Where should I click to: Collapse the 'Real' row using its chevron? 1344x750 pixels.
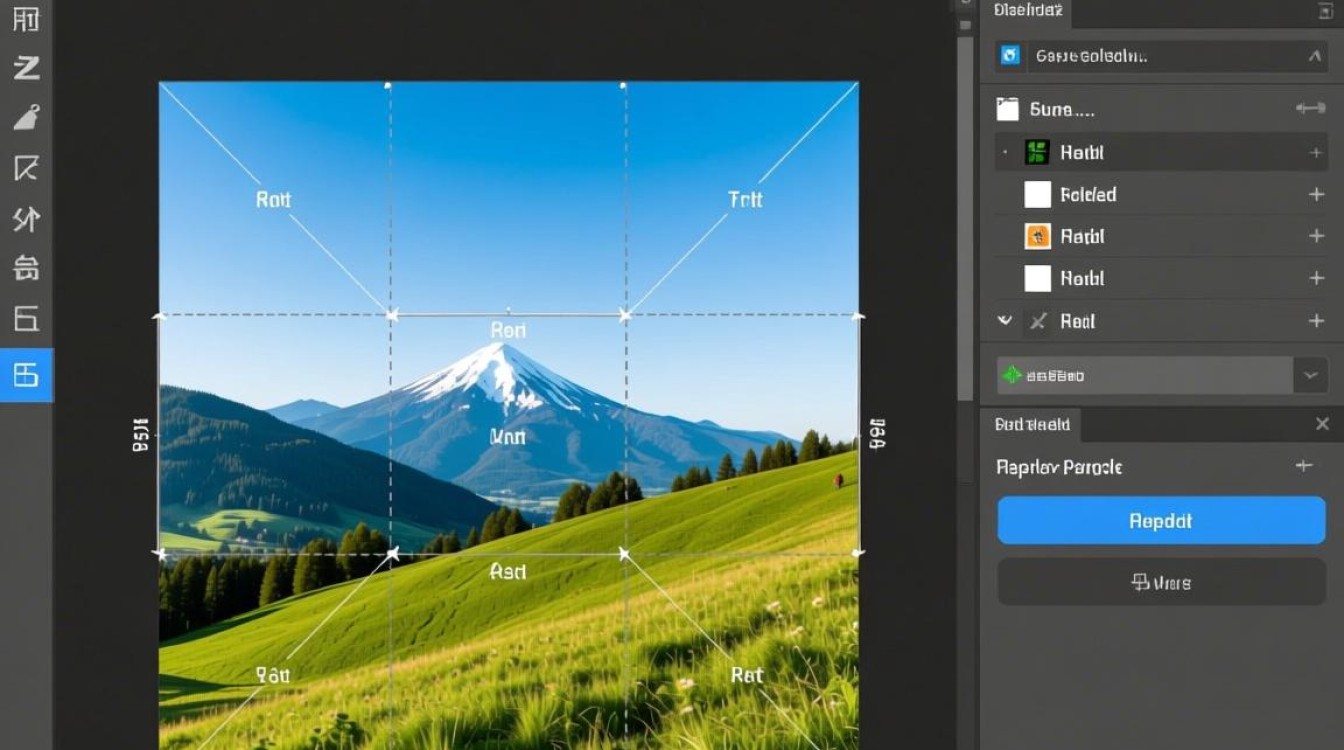(1005, 321)
